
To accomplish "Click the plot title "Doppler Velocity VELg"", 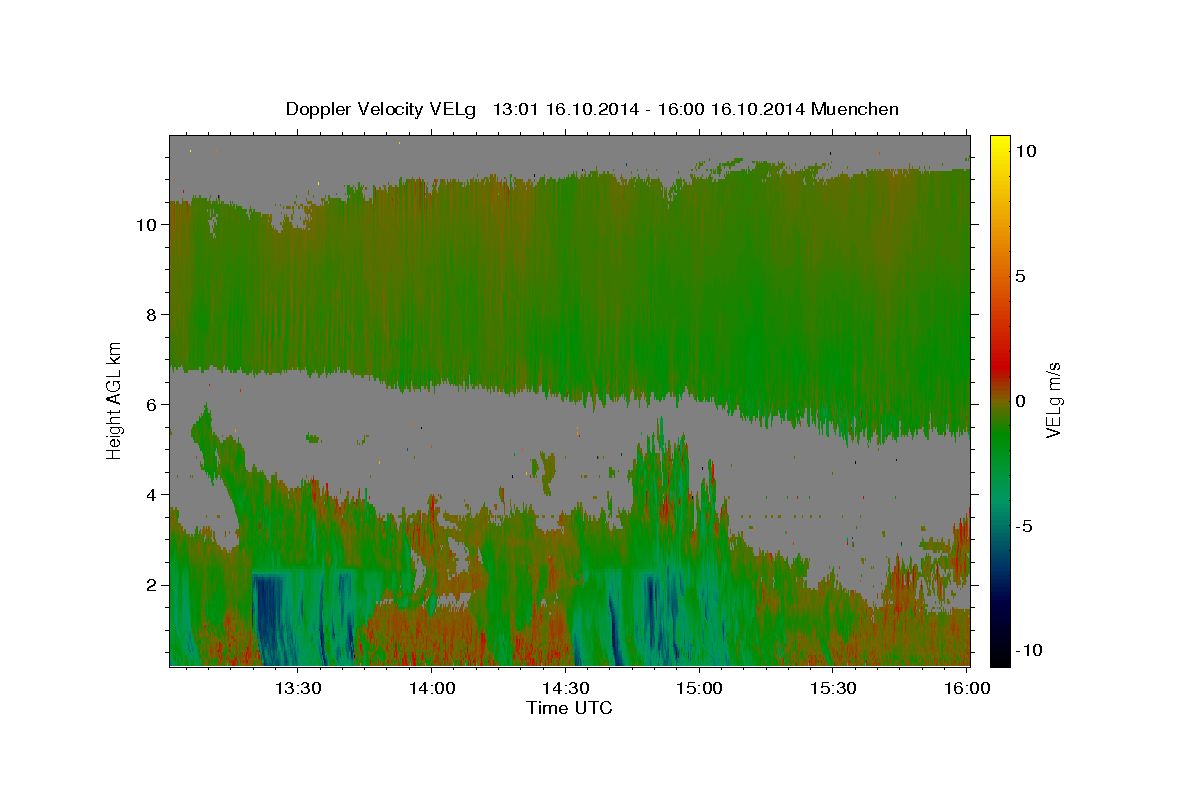I will click(381, 109).
